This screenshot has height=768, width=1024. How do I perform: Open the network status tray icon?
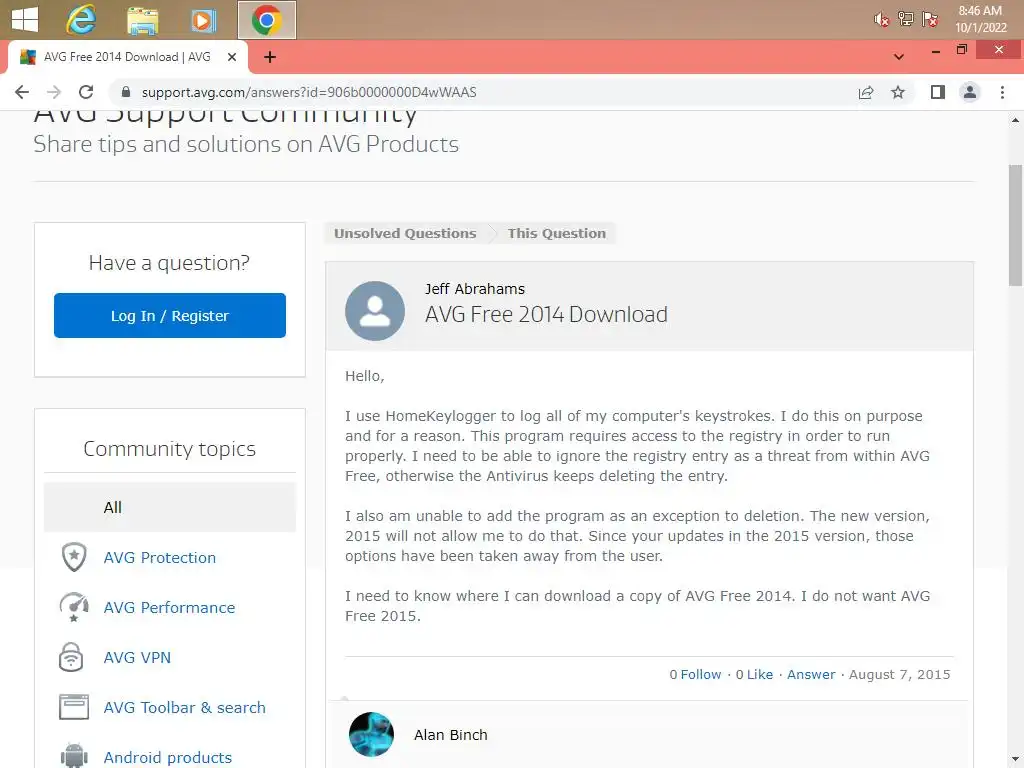point(906,19)
